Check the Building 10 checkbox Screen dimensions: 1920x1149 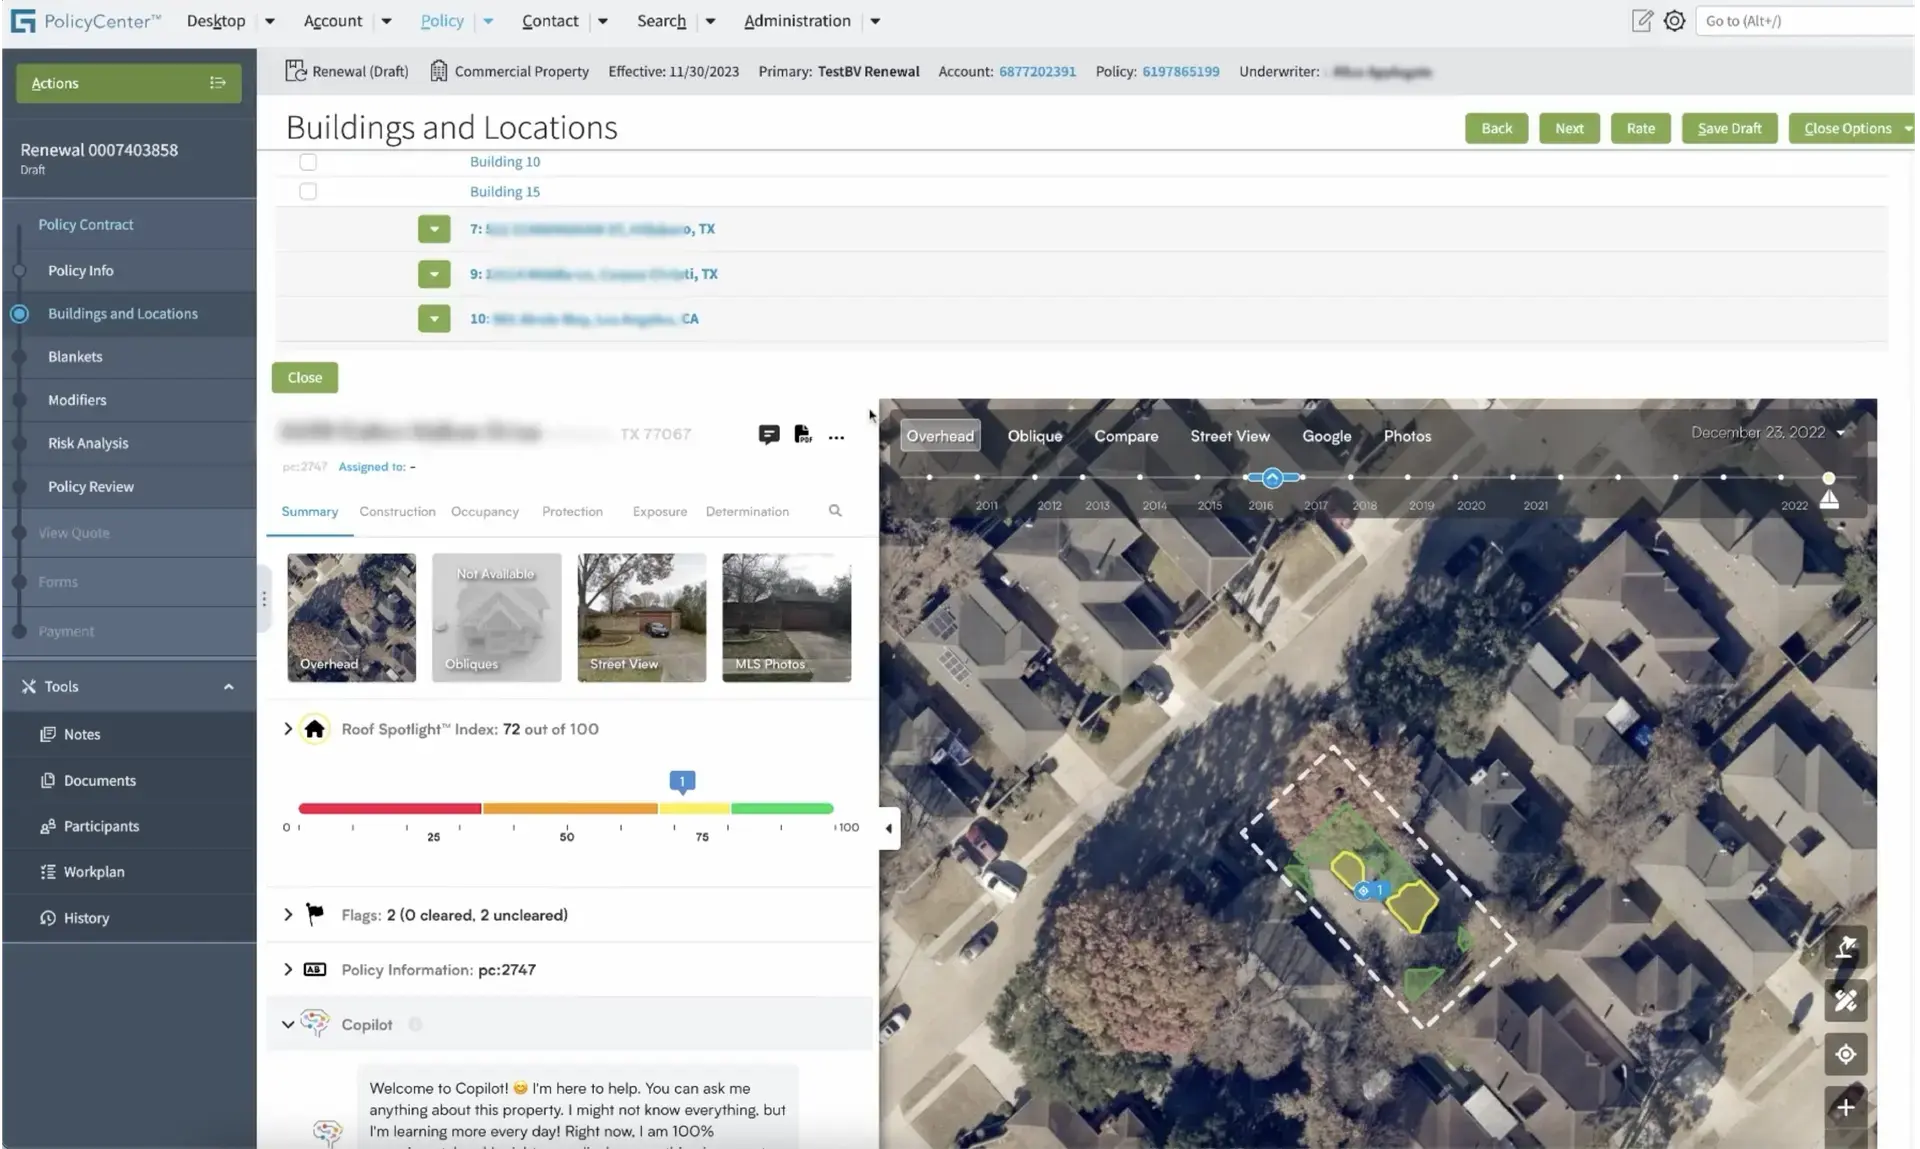point(308,162)
